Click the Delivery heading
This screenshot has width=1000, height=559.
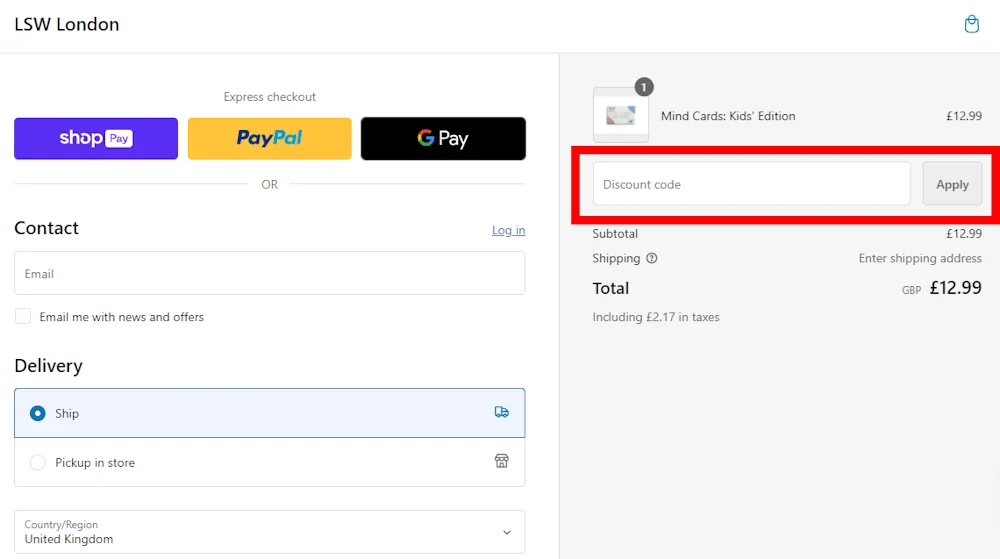tap(48, 366)
